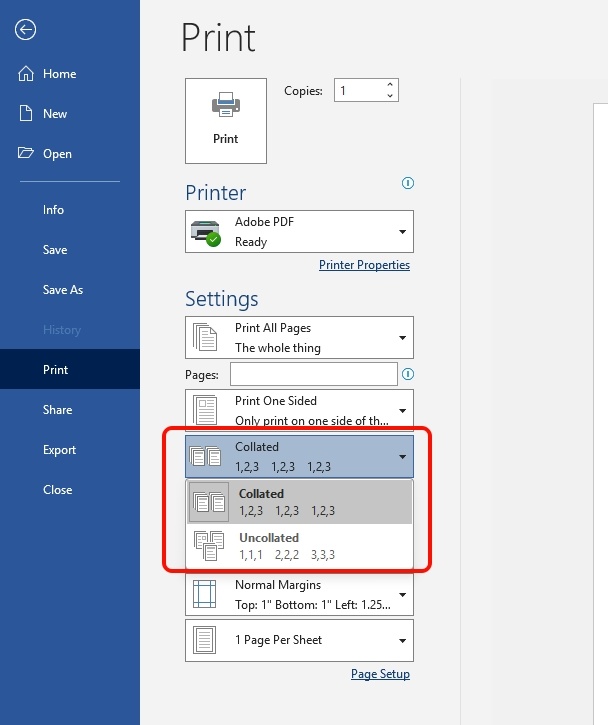Click Save in the sidebar
This screenshot has height=725, width=608.
pos(70,250)
